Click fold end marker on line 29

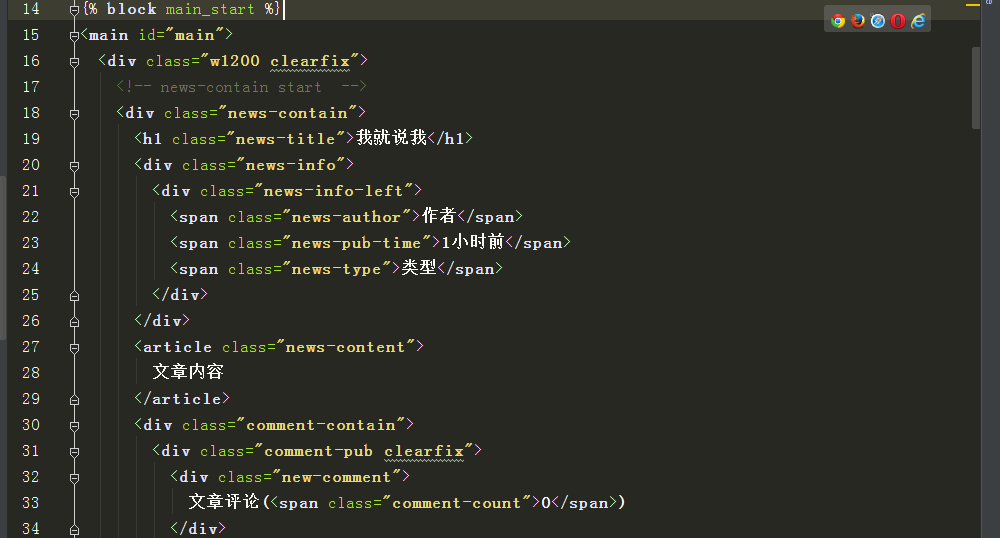pyautogui.click(x=74, y=400)
